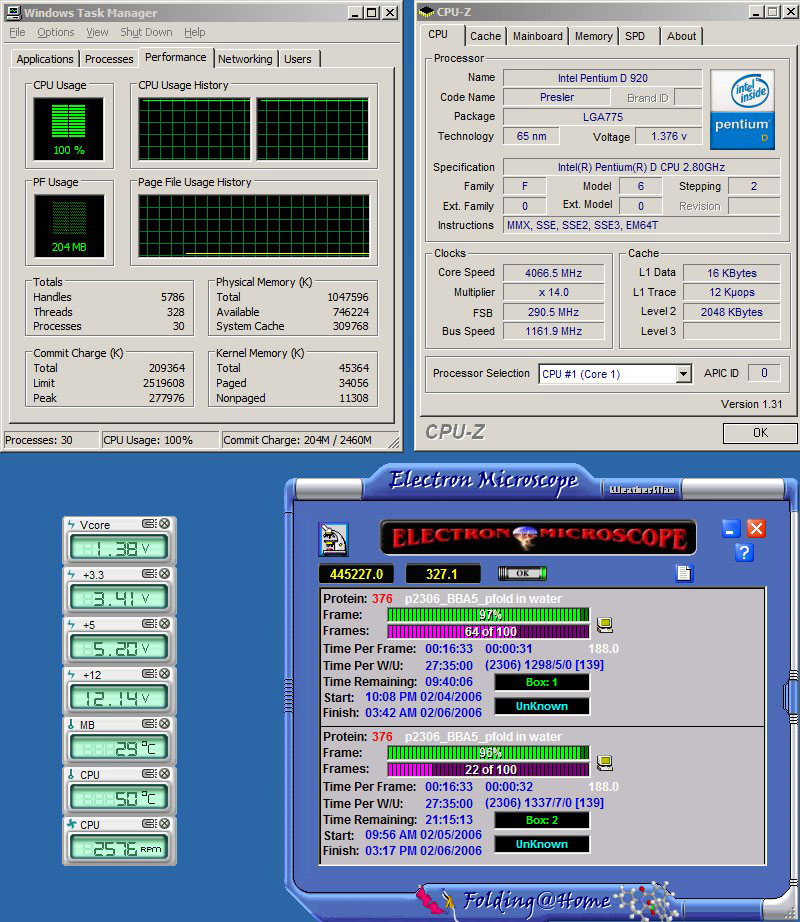Click the Task Manager title bar icon
Viewport: 800px width, 922px height.
[x=14, y=12]
